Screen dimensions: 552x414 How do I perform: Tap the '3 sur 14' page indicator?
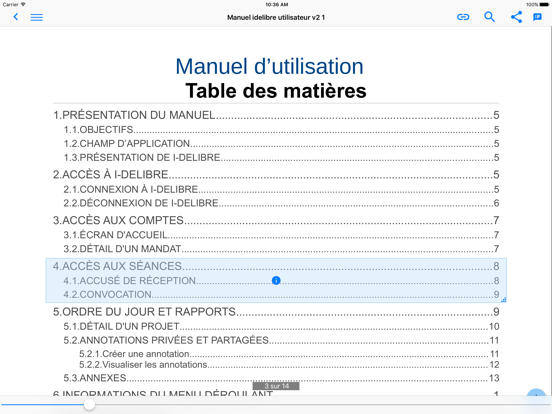click(x=276, y=386)
